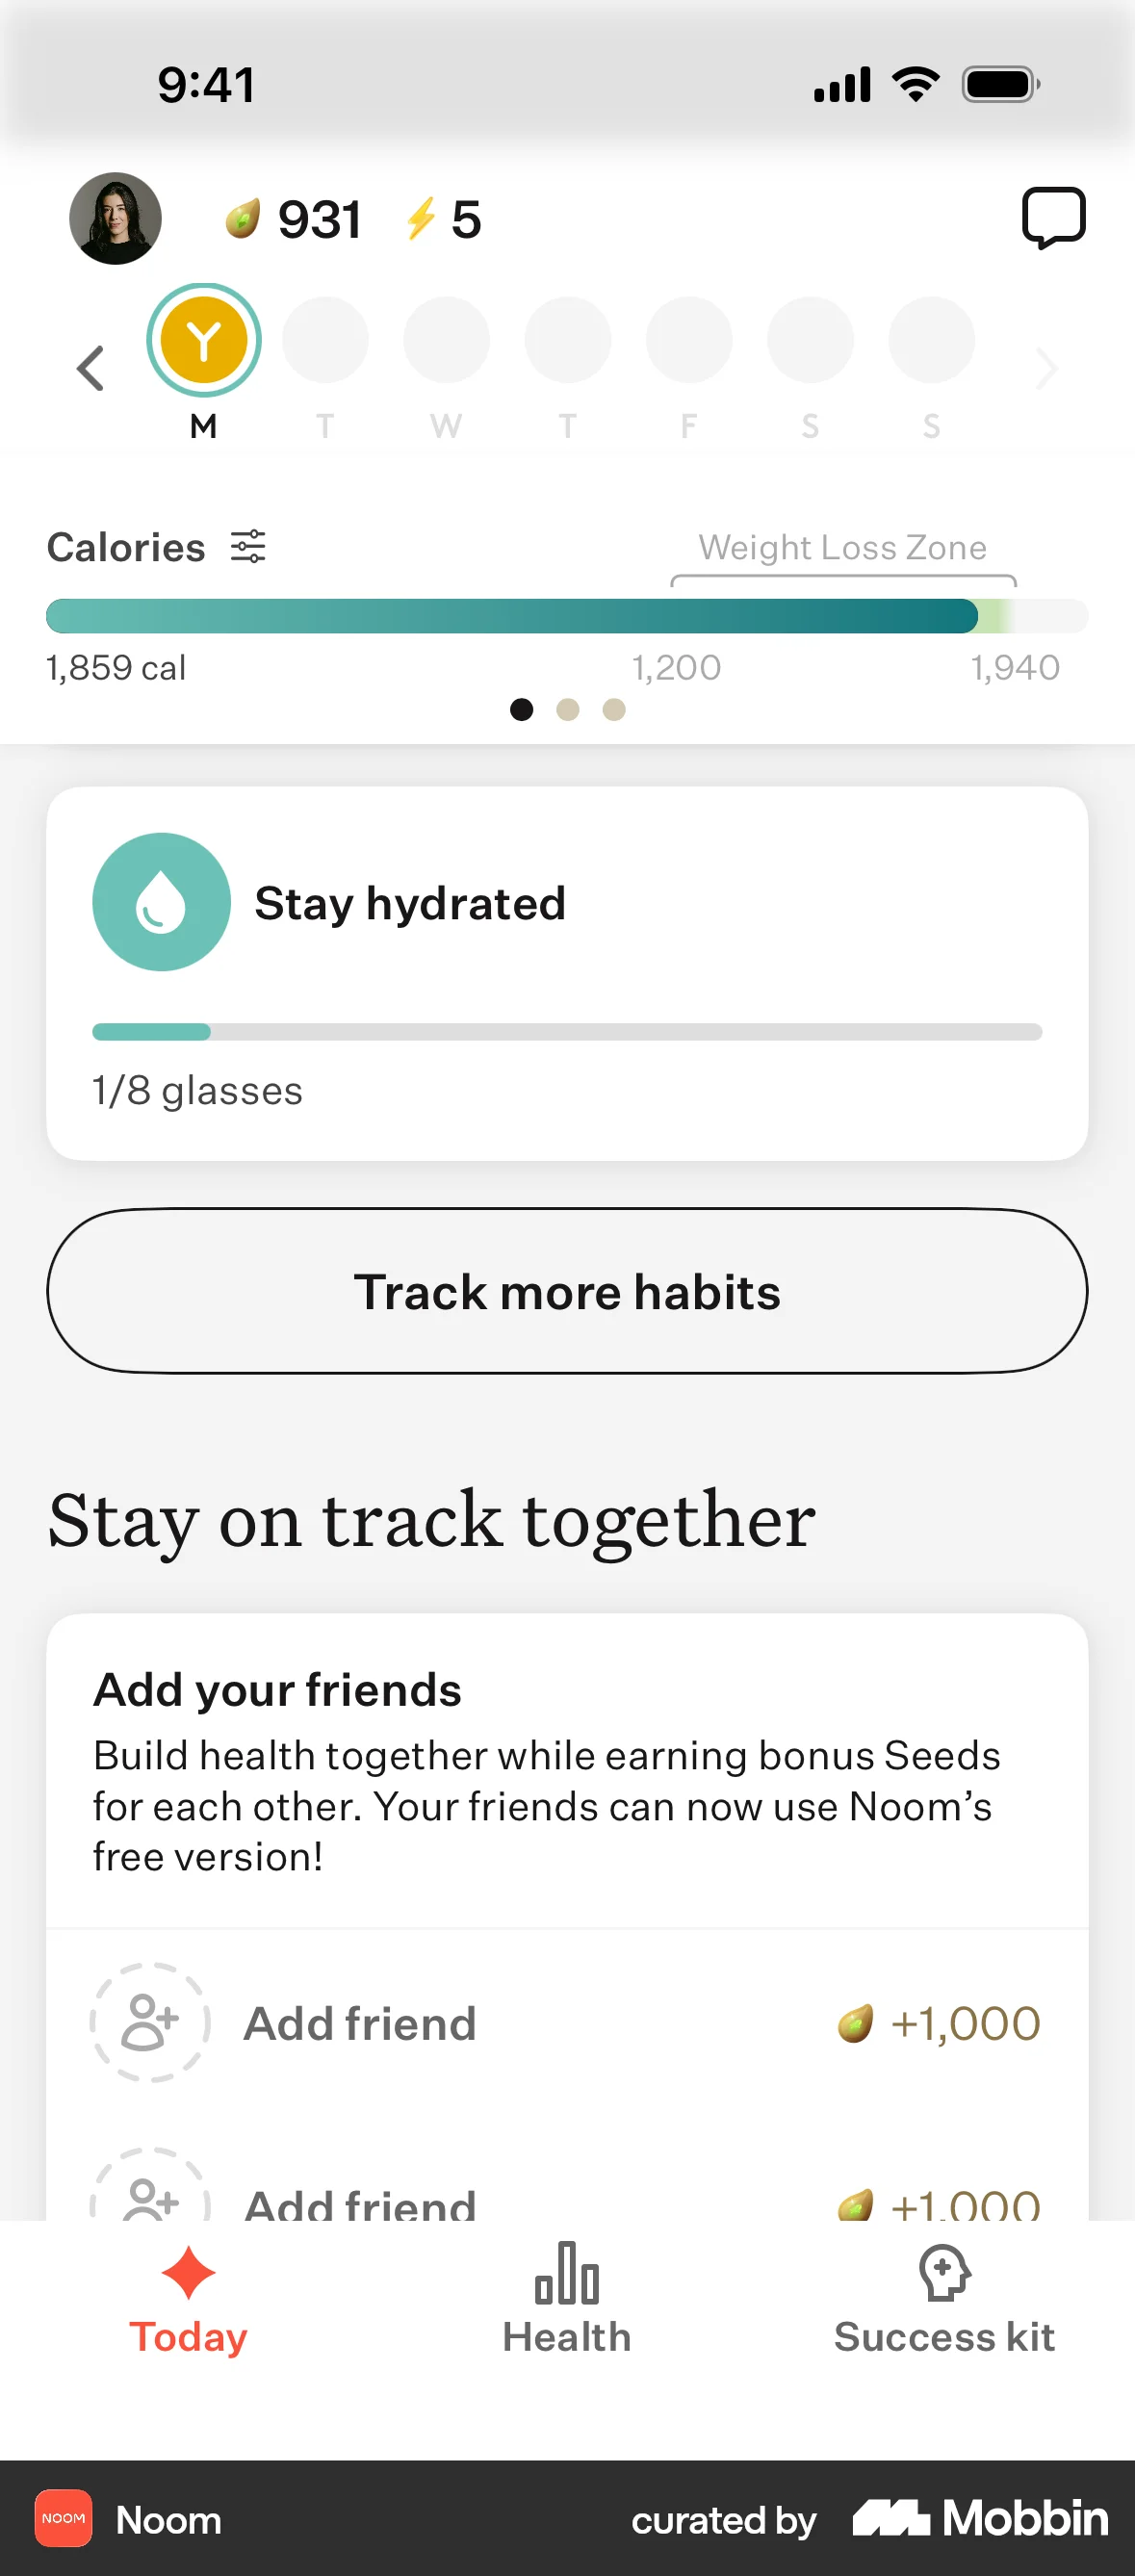The image size is (1135, 2576).
Task: Go to previous week with left chevron
Action: pyautogui.click(x=90, y=369)
